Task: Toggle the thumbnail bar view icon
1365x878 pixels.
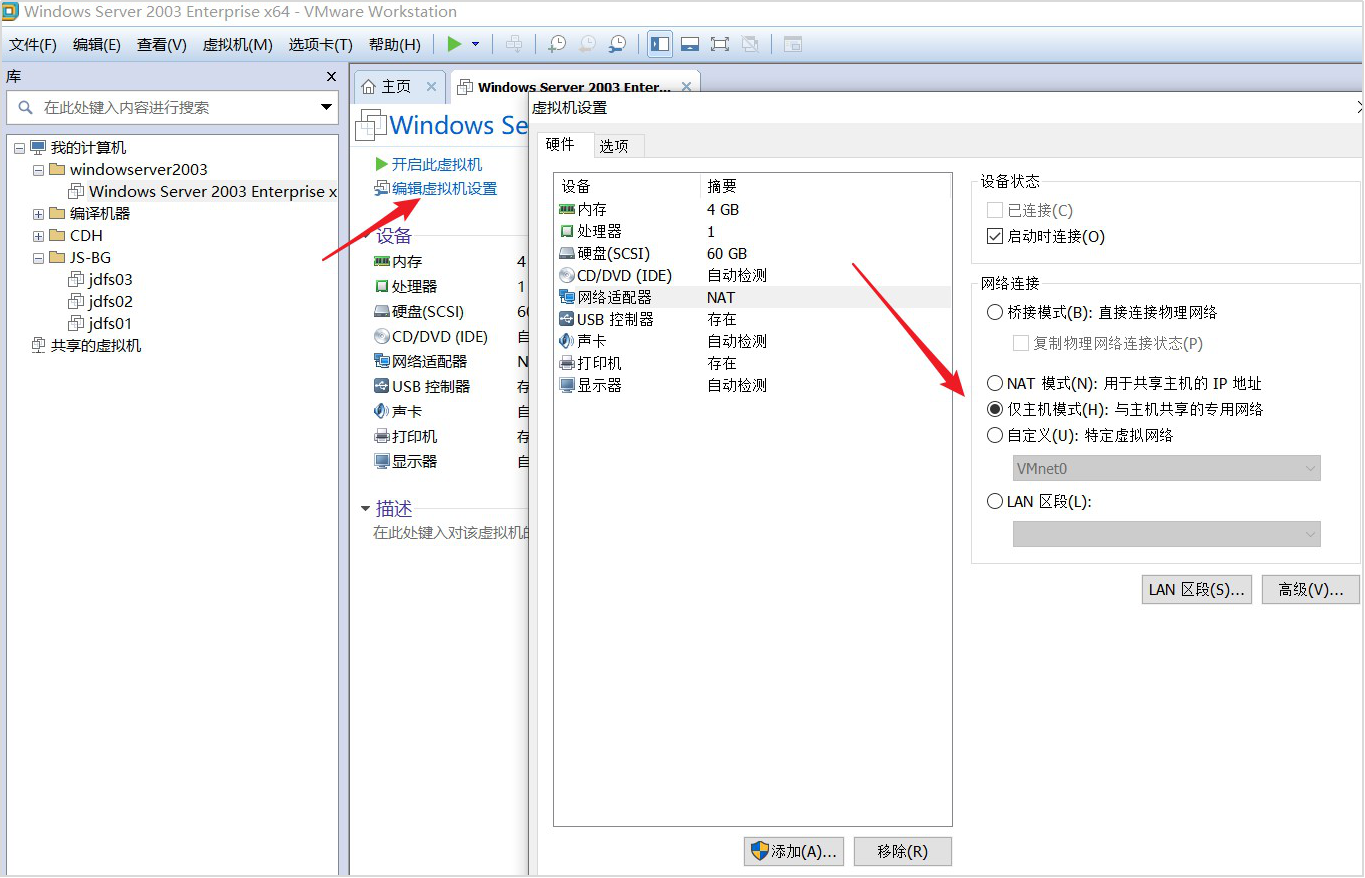Action: coord(690,44)
